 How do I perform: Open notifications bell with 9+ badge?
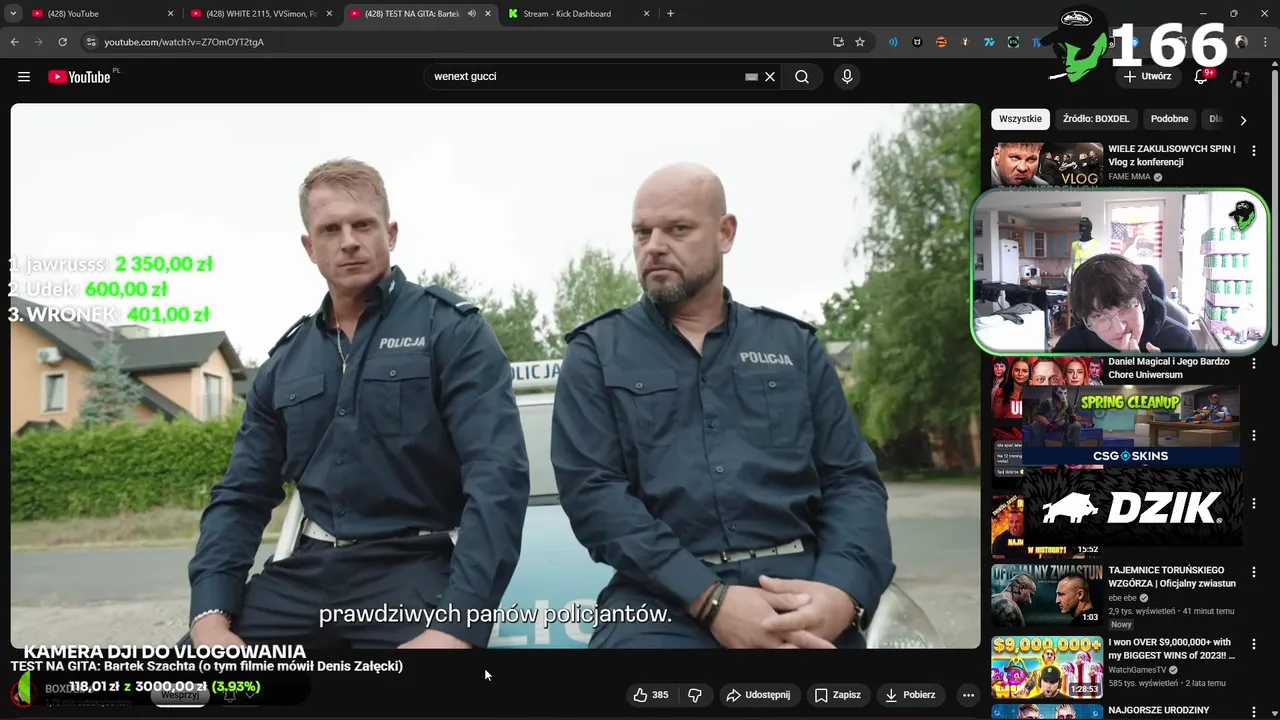[x=1202, y=77]
